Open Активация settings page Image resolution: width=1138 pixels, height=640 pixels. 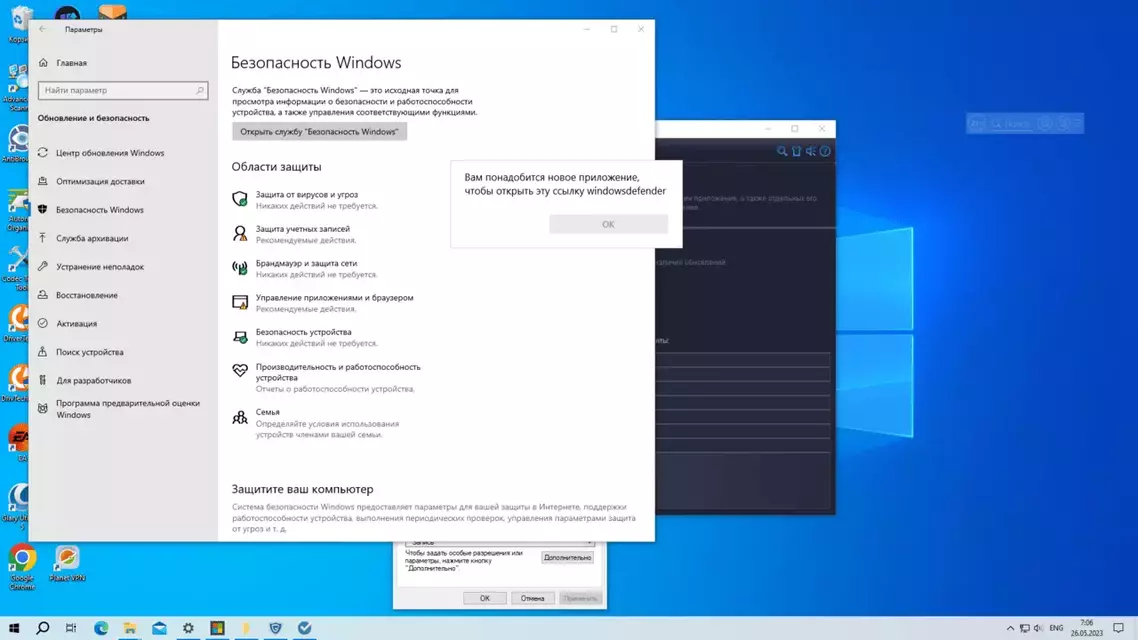click(x=76, y=324)
